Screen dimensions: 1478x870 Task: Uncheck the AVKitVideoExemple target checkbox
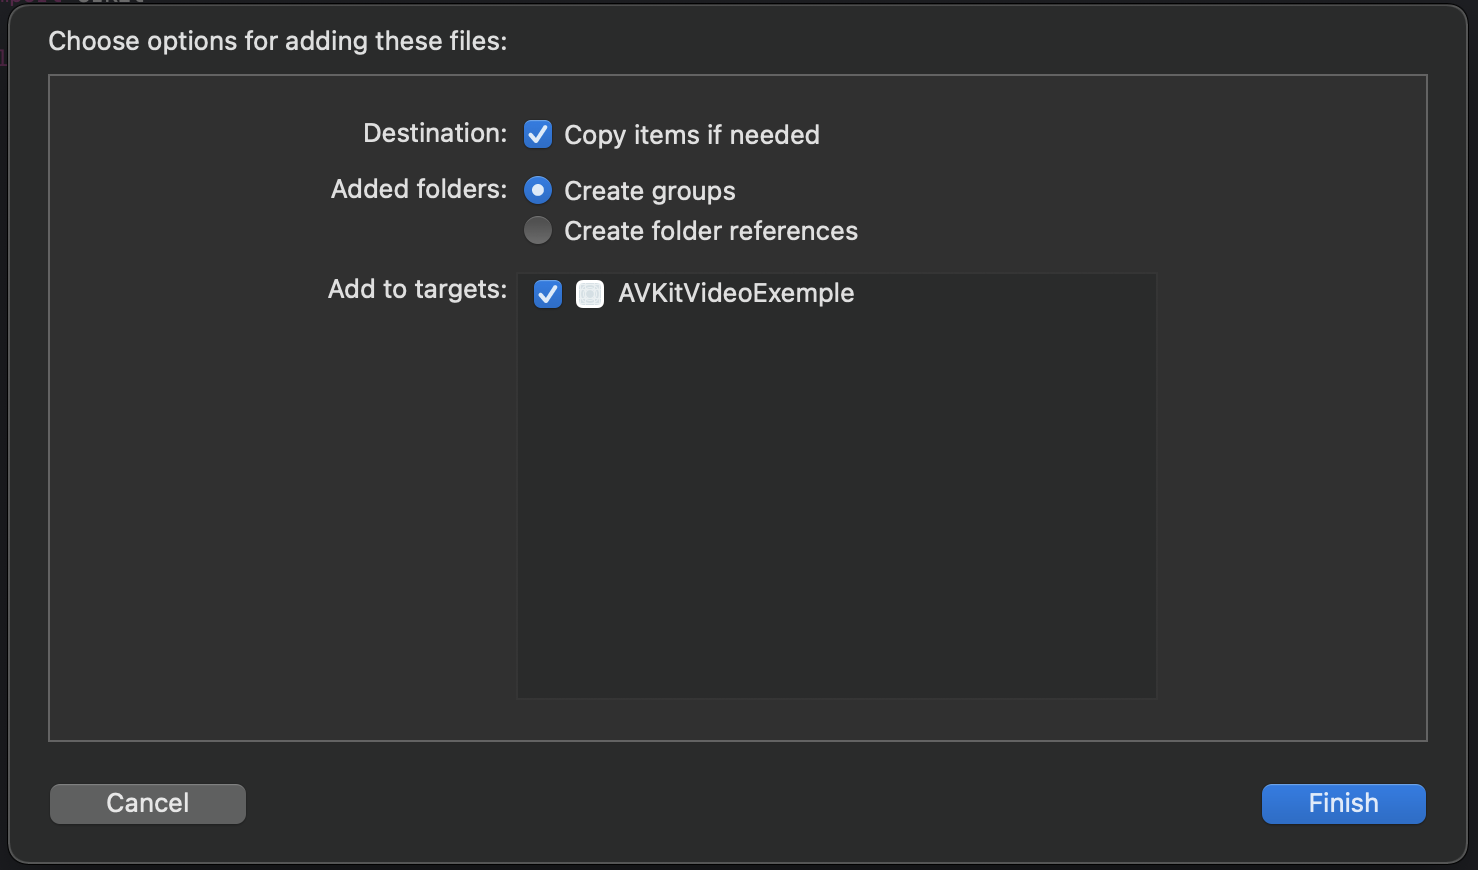click(548, 294)
